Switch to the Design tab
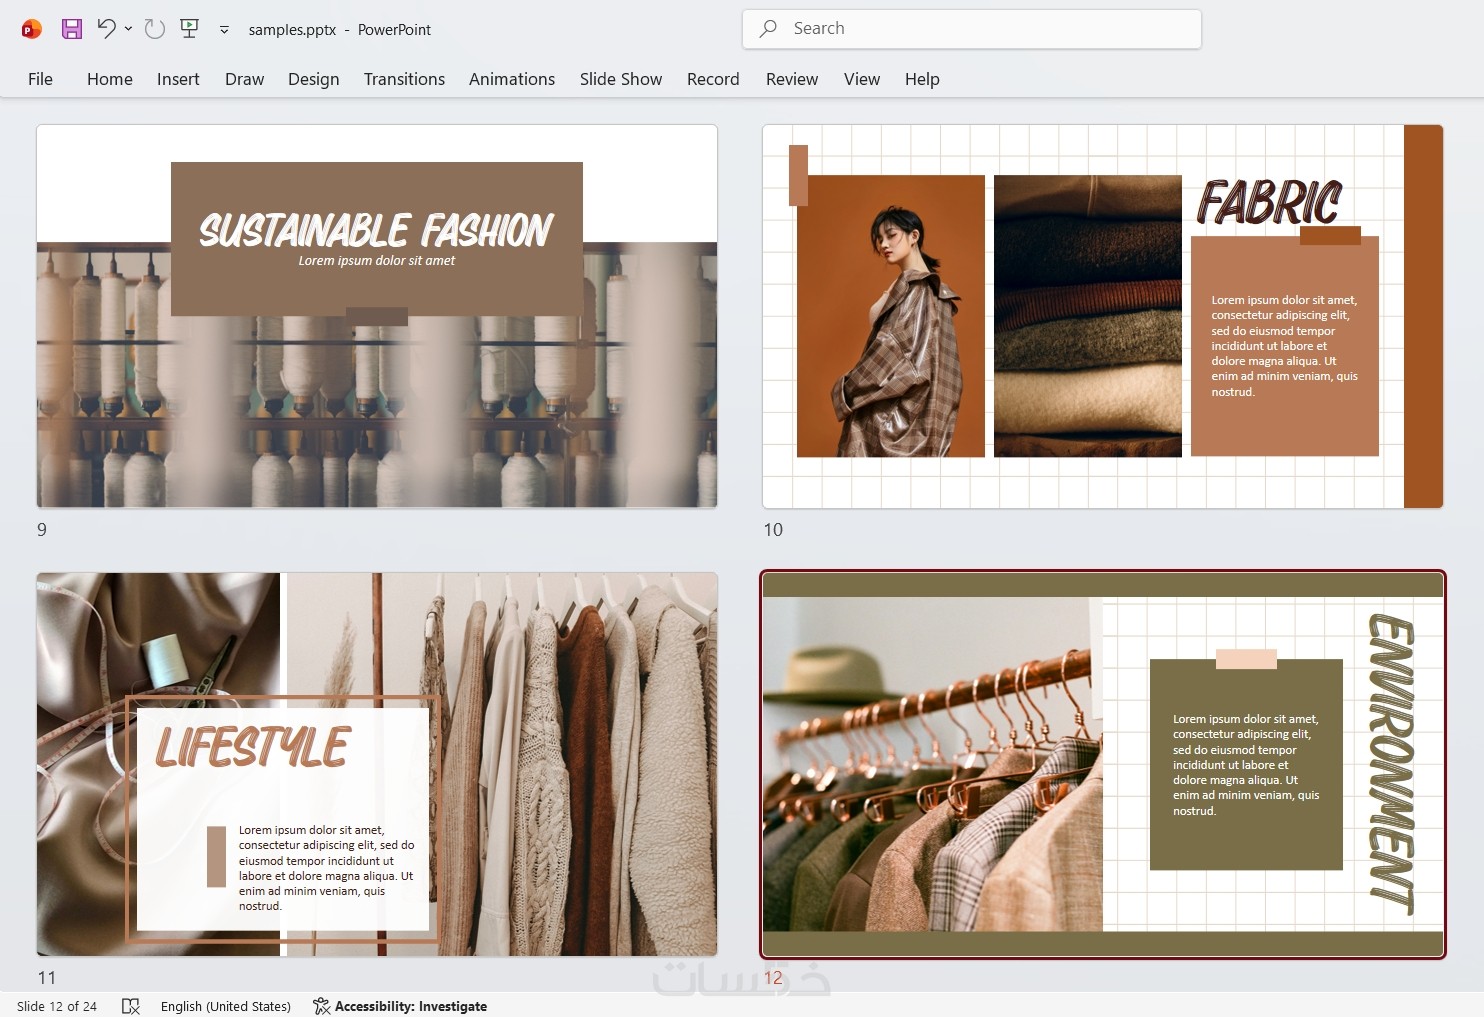The image size is (1484, 1017). (313, 79)
